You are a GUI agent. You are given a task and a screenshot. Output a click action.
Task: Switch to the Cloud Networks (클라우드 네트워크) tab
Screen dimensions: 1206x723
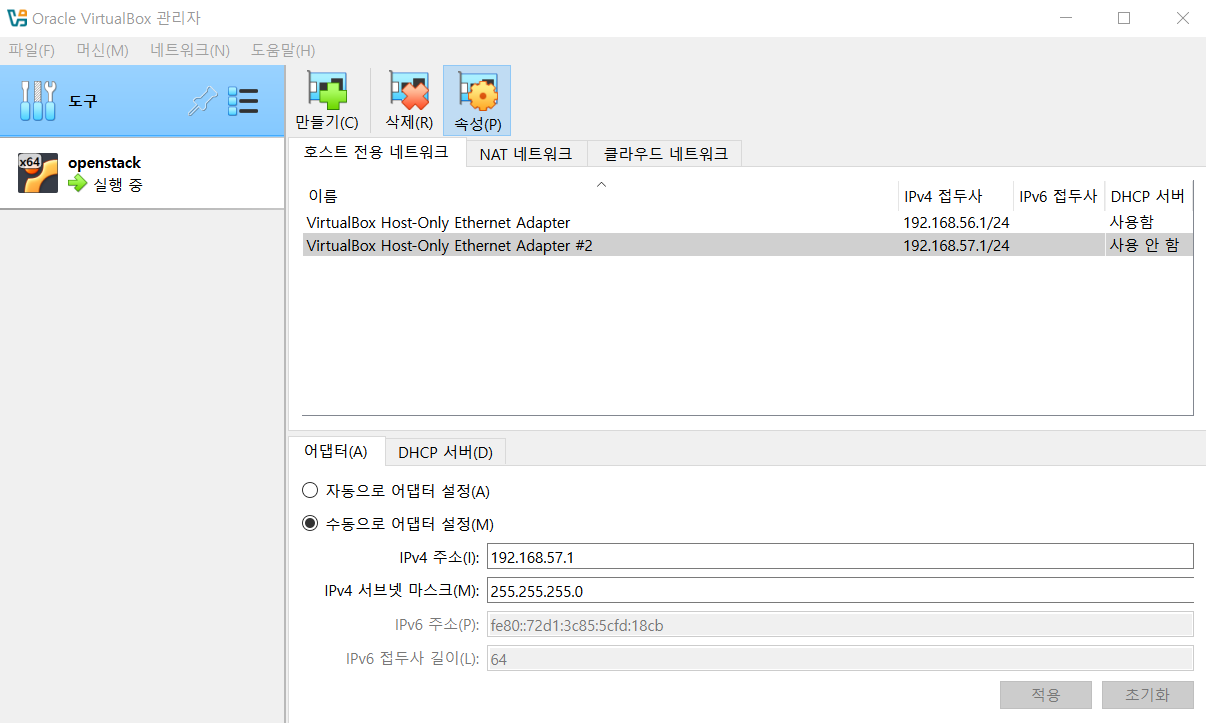[665, 154]
